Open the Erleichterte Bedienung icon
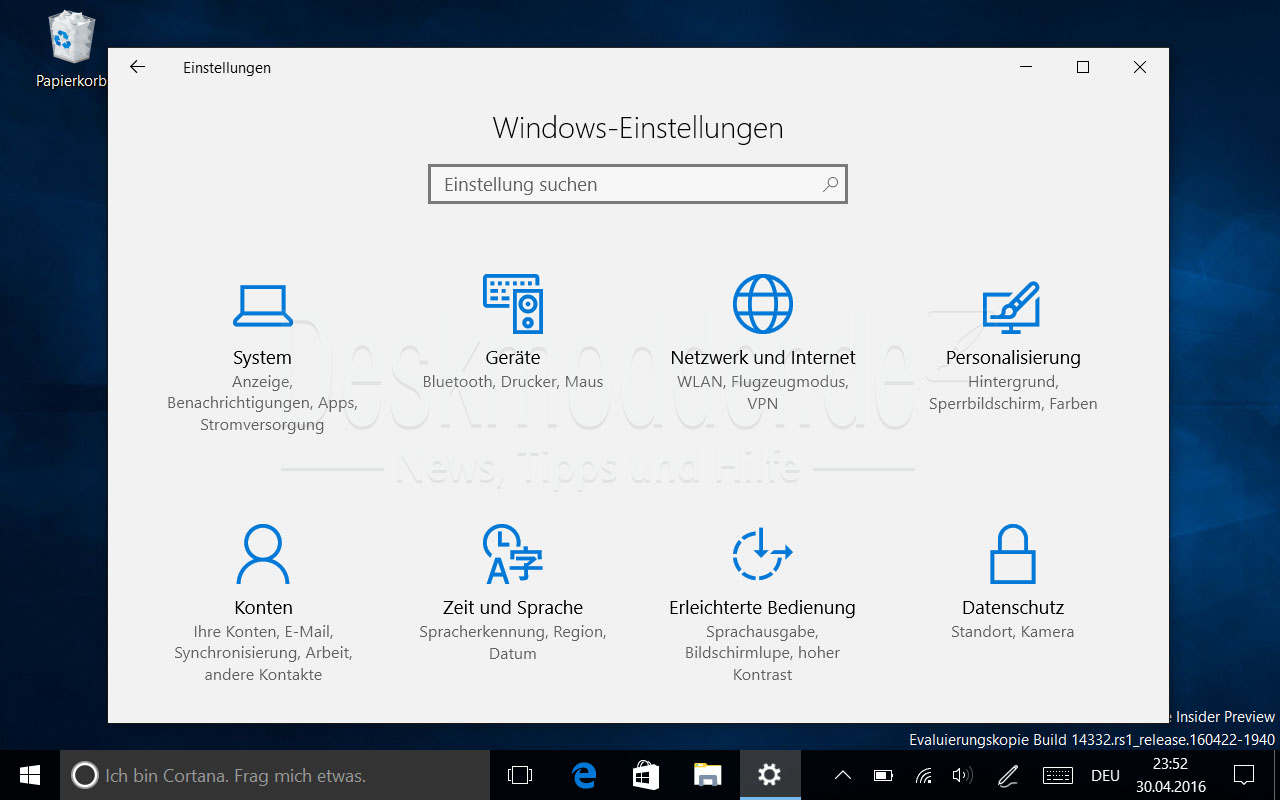 (x=762, y=553)
